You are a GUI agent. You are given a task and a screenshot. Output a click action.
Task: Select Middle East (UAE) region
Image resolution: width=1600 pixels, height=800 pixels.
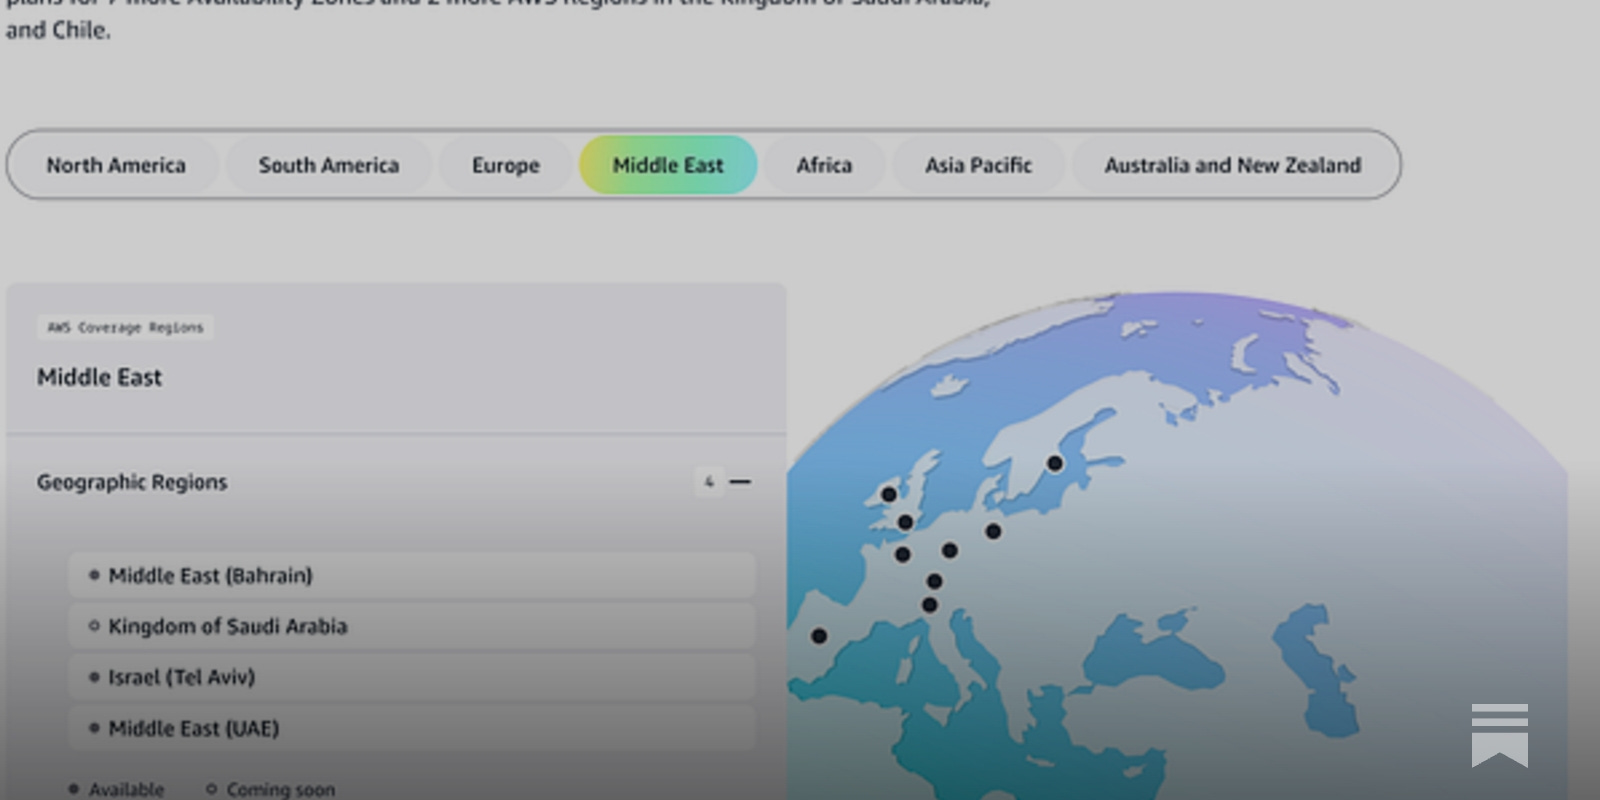click(412, 728)
